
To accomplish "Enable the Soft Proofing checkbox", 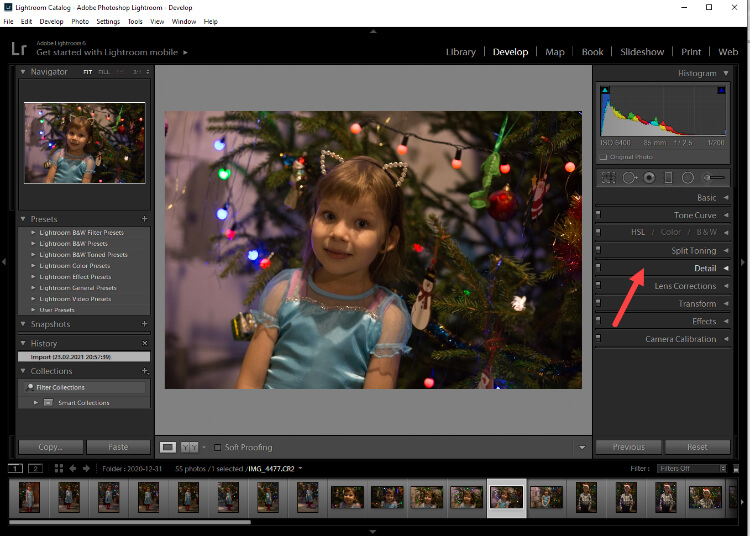I will [217, 447].
